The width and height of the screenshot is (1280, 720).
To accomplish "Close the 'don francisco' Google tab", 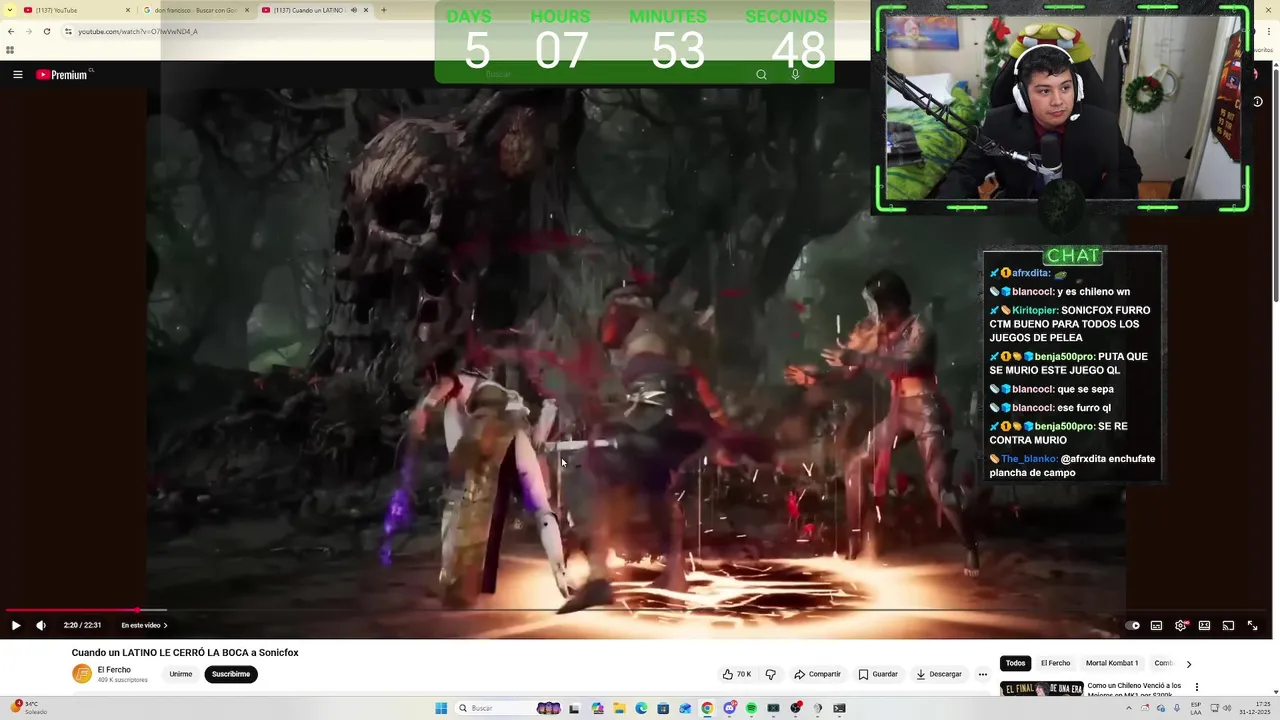I will pos(247,10).
